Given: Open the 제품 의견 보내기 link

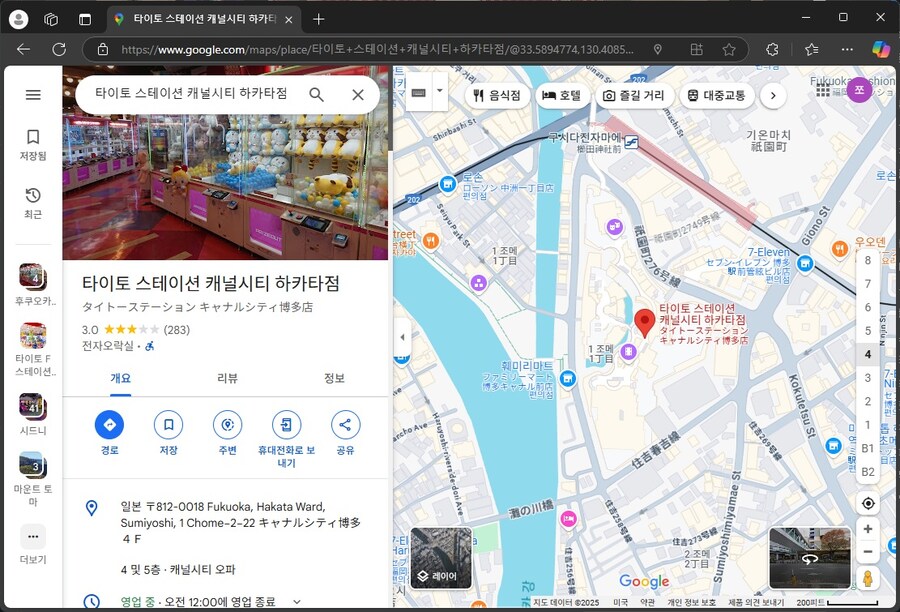Looking at the screenshot, I should (x=756, y=602).
